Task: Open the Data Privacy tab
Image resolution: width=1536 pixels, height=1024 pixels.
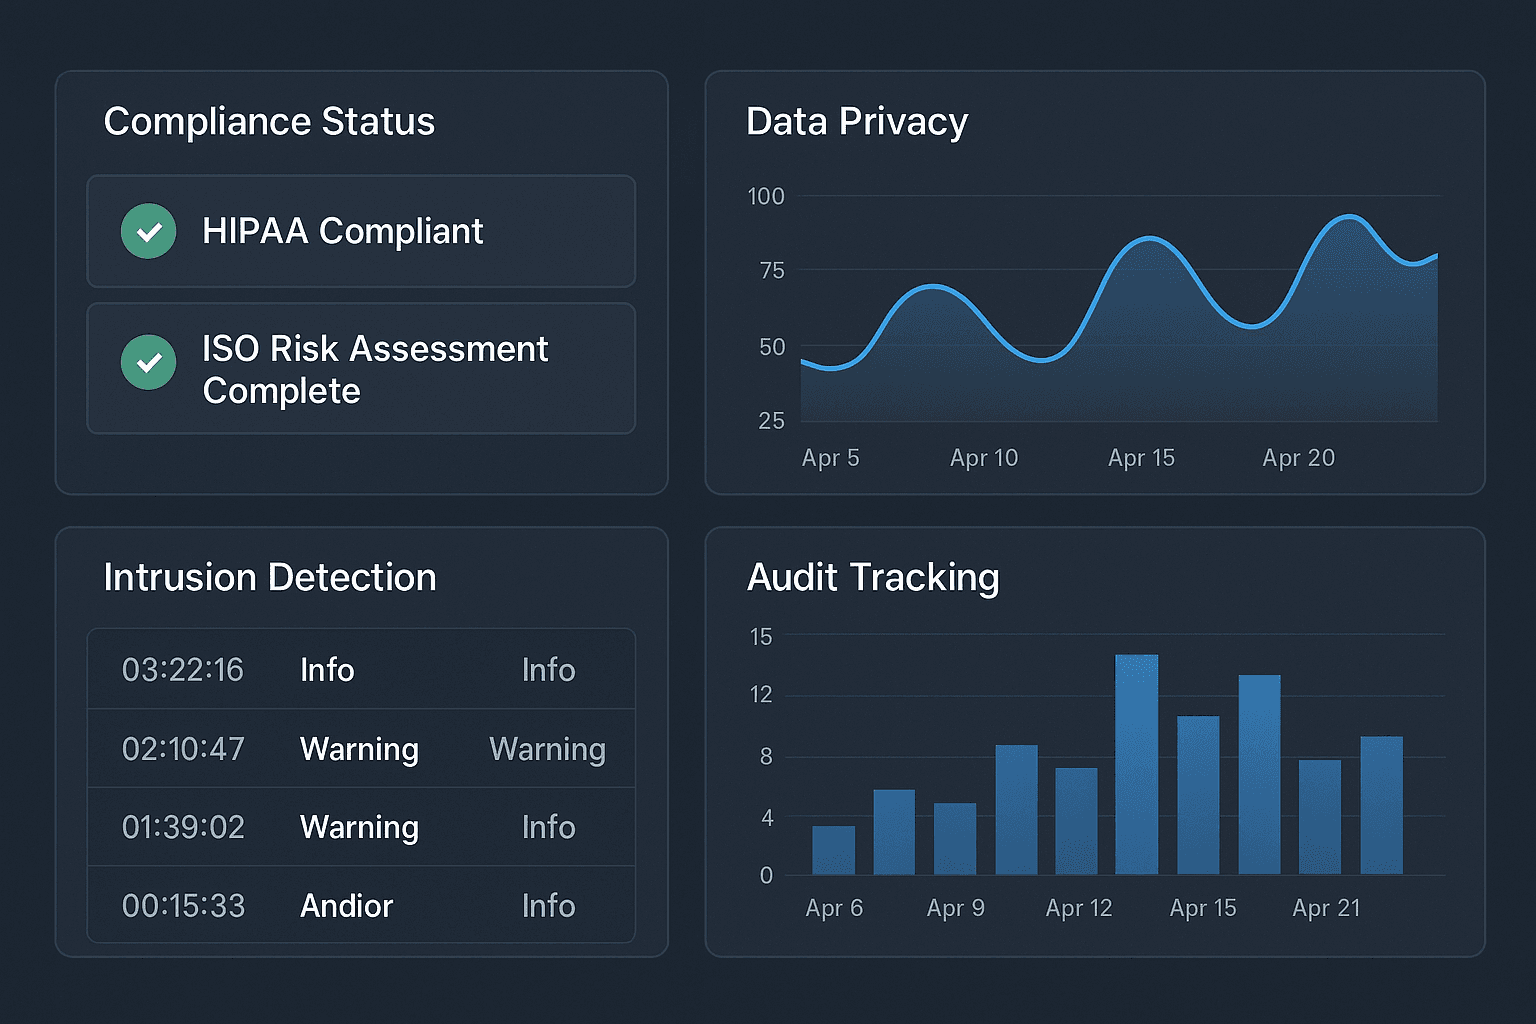Action: click(x=856, y=121)
